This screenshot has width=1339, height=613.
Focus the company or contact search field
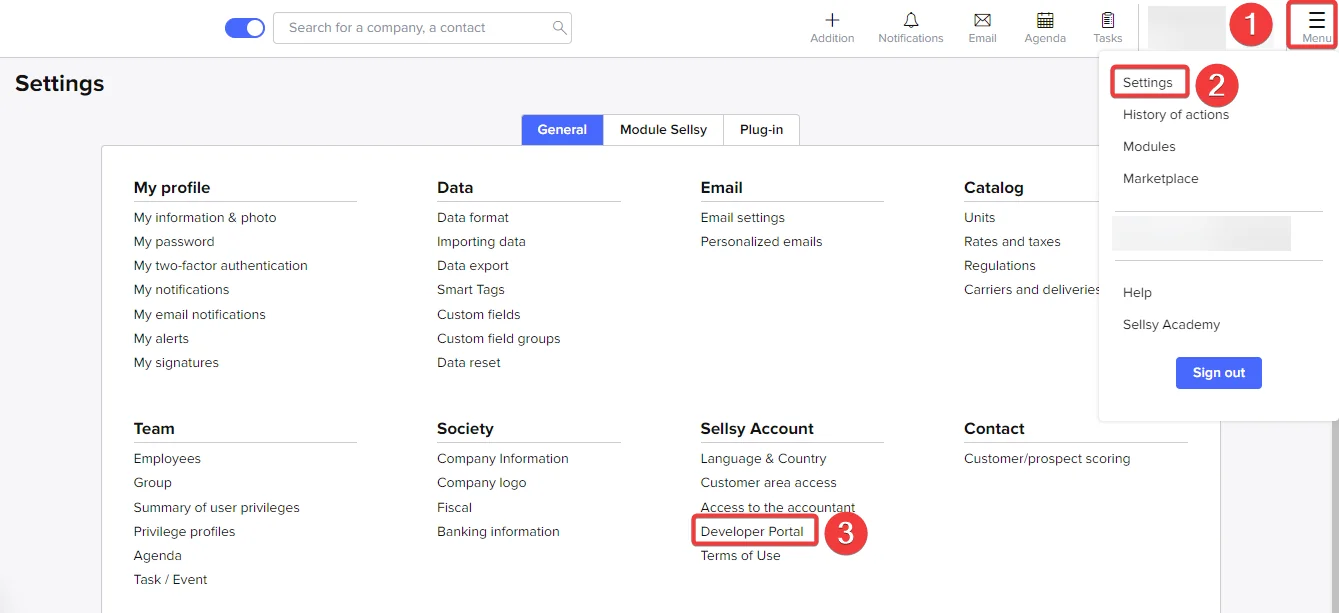tap(422, 28)
